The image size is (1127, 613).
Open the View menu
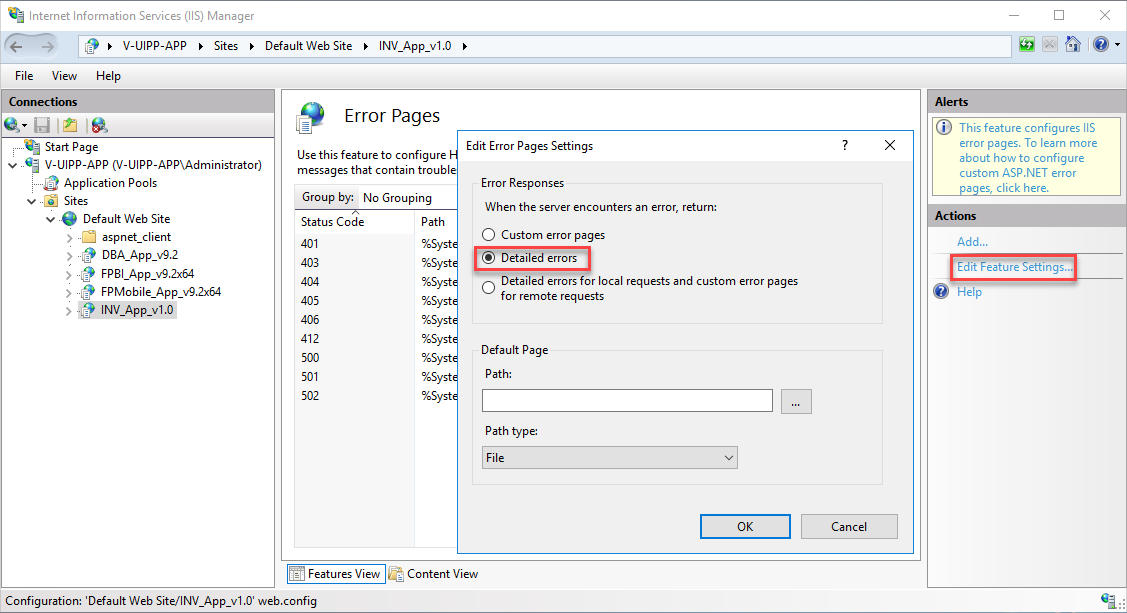click(x=64, y=75)
